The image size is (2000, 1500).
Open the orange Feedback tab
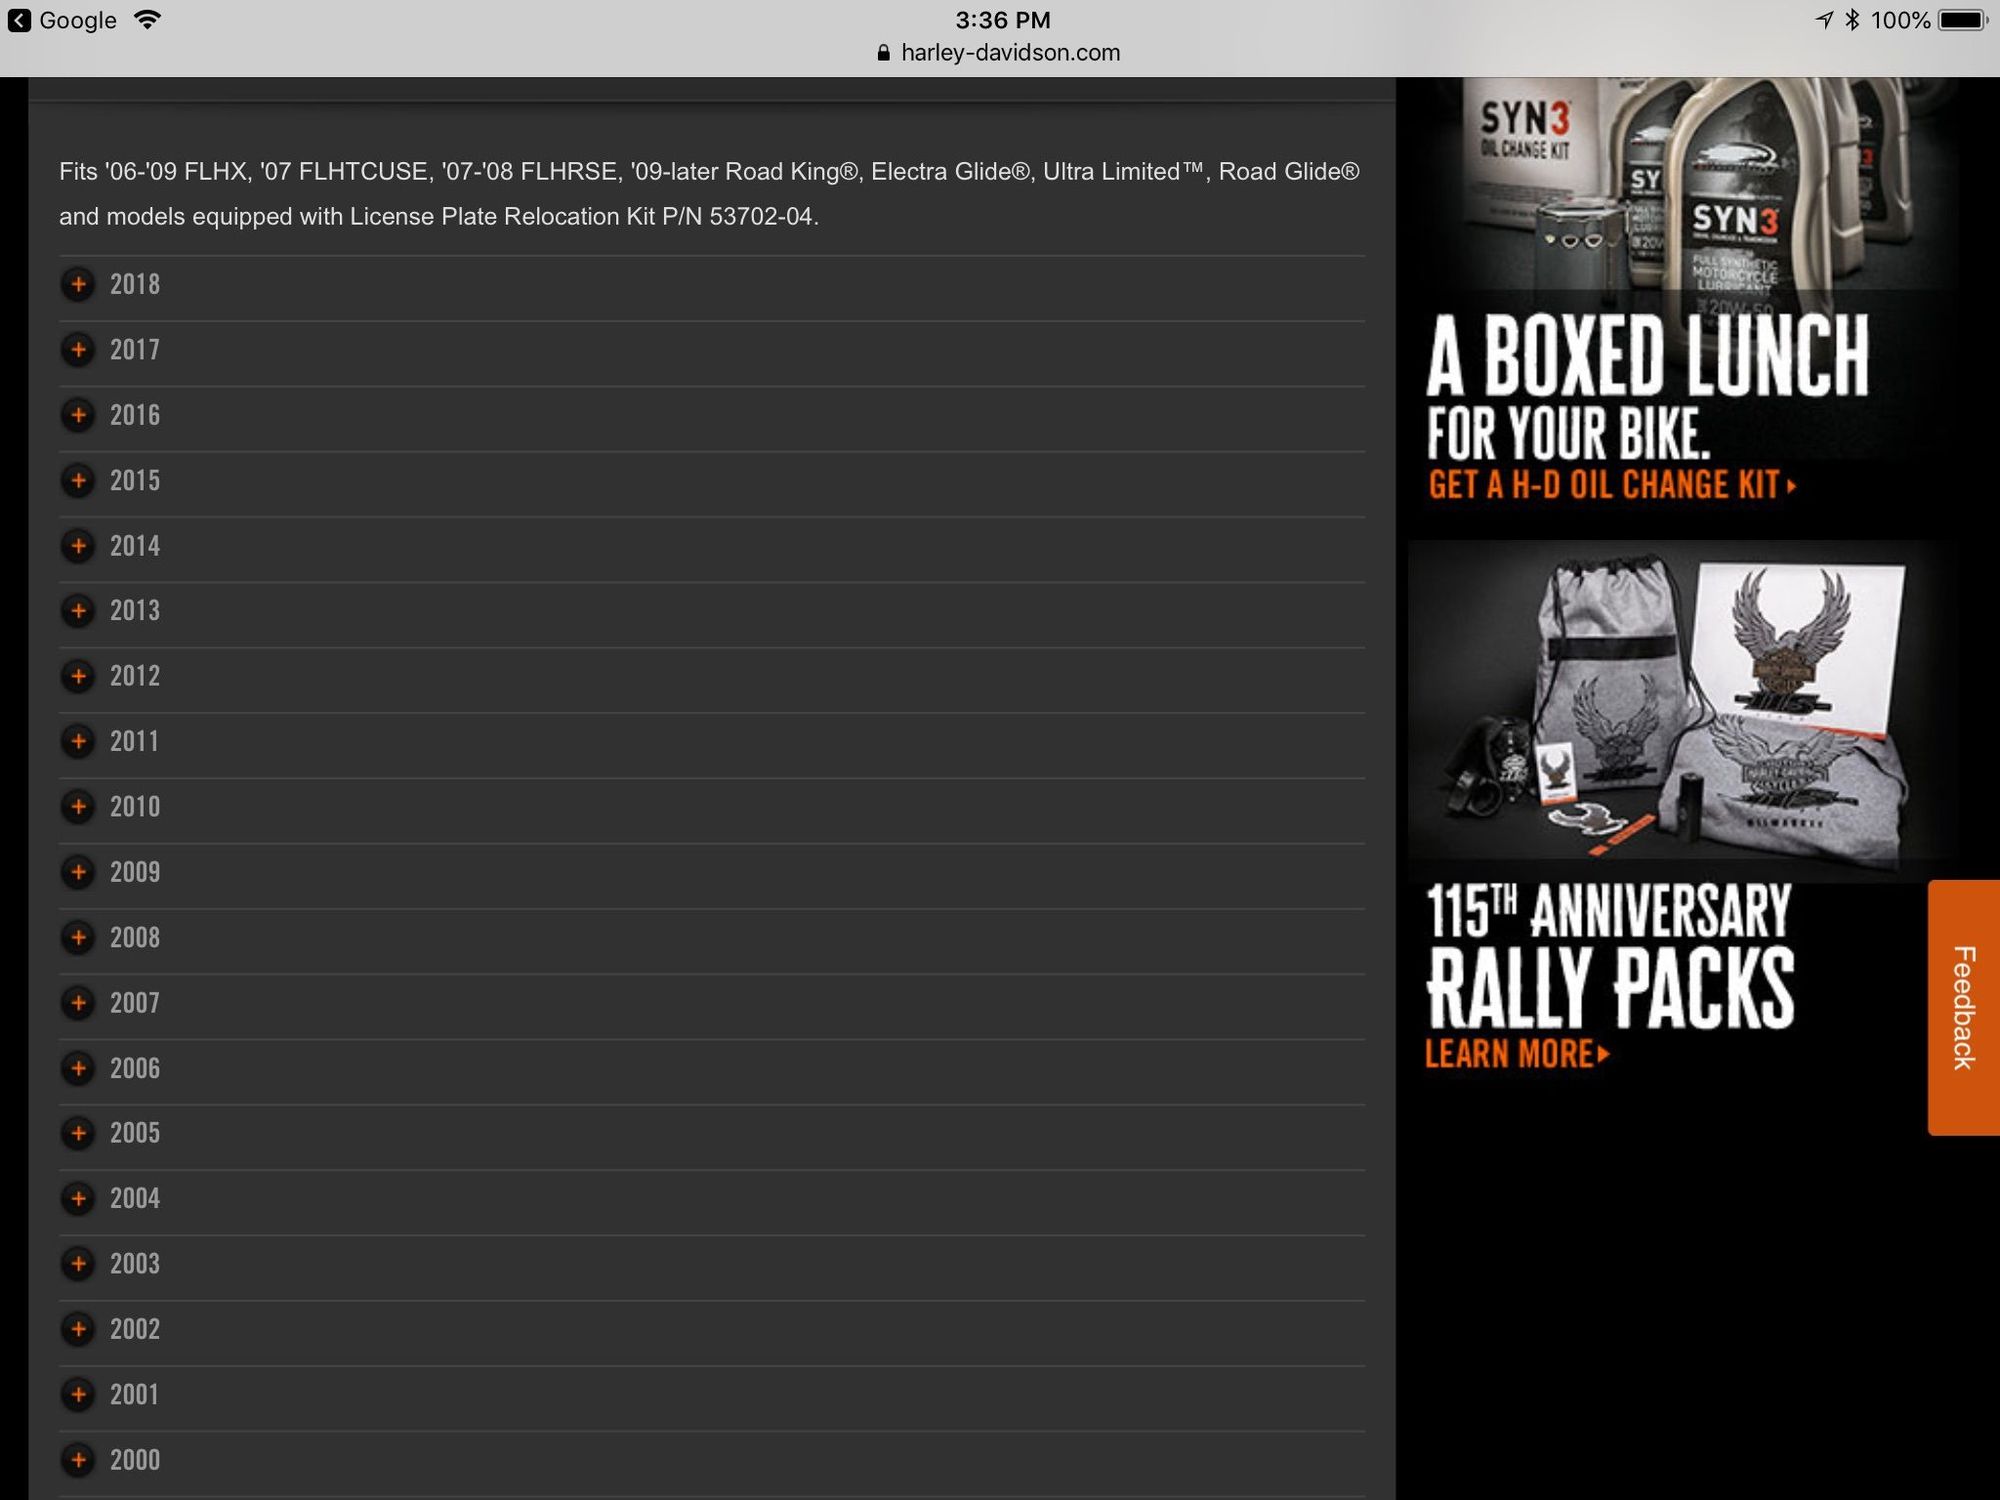coord(1963,1007)
